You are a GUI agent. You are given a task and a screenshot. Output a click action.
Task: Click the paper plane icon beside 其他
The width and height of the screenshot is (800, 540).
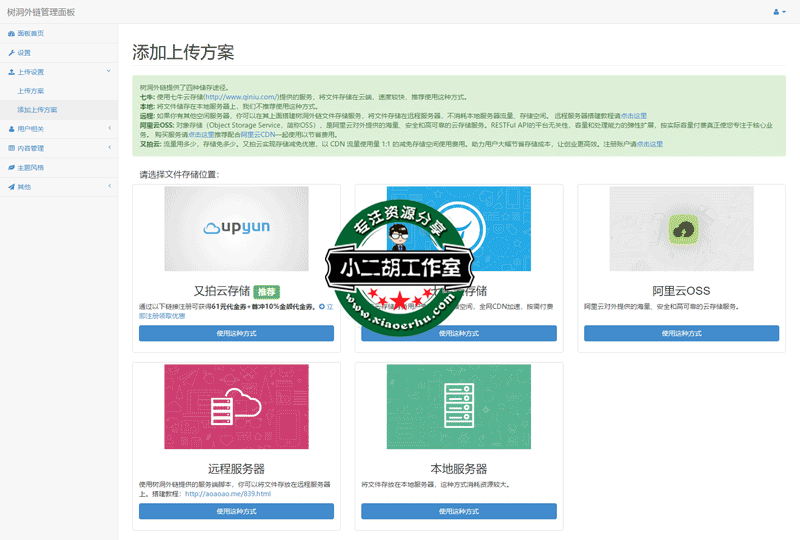11,186
